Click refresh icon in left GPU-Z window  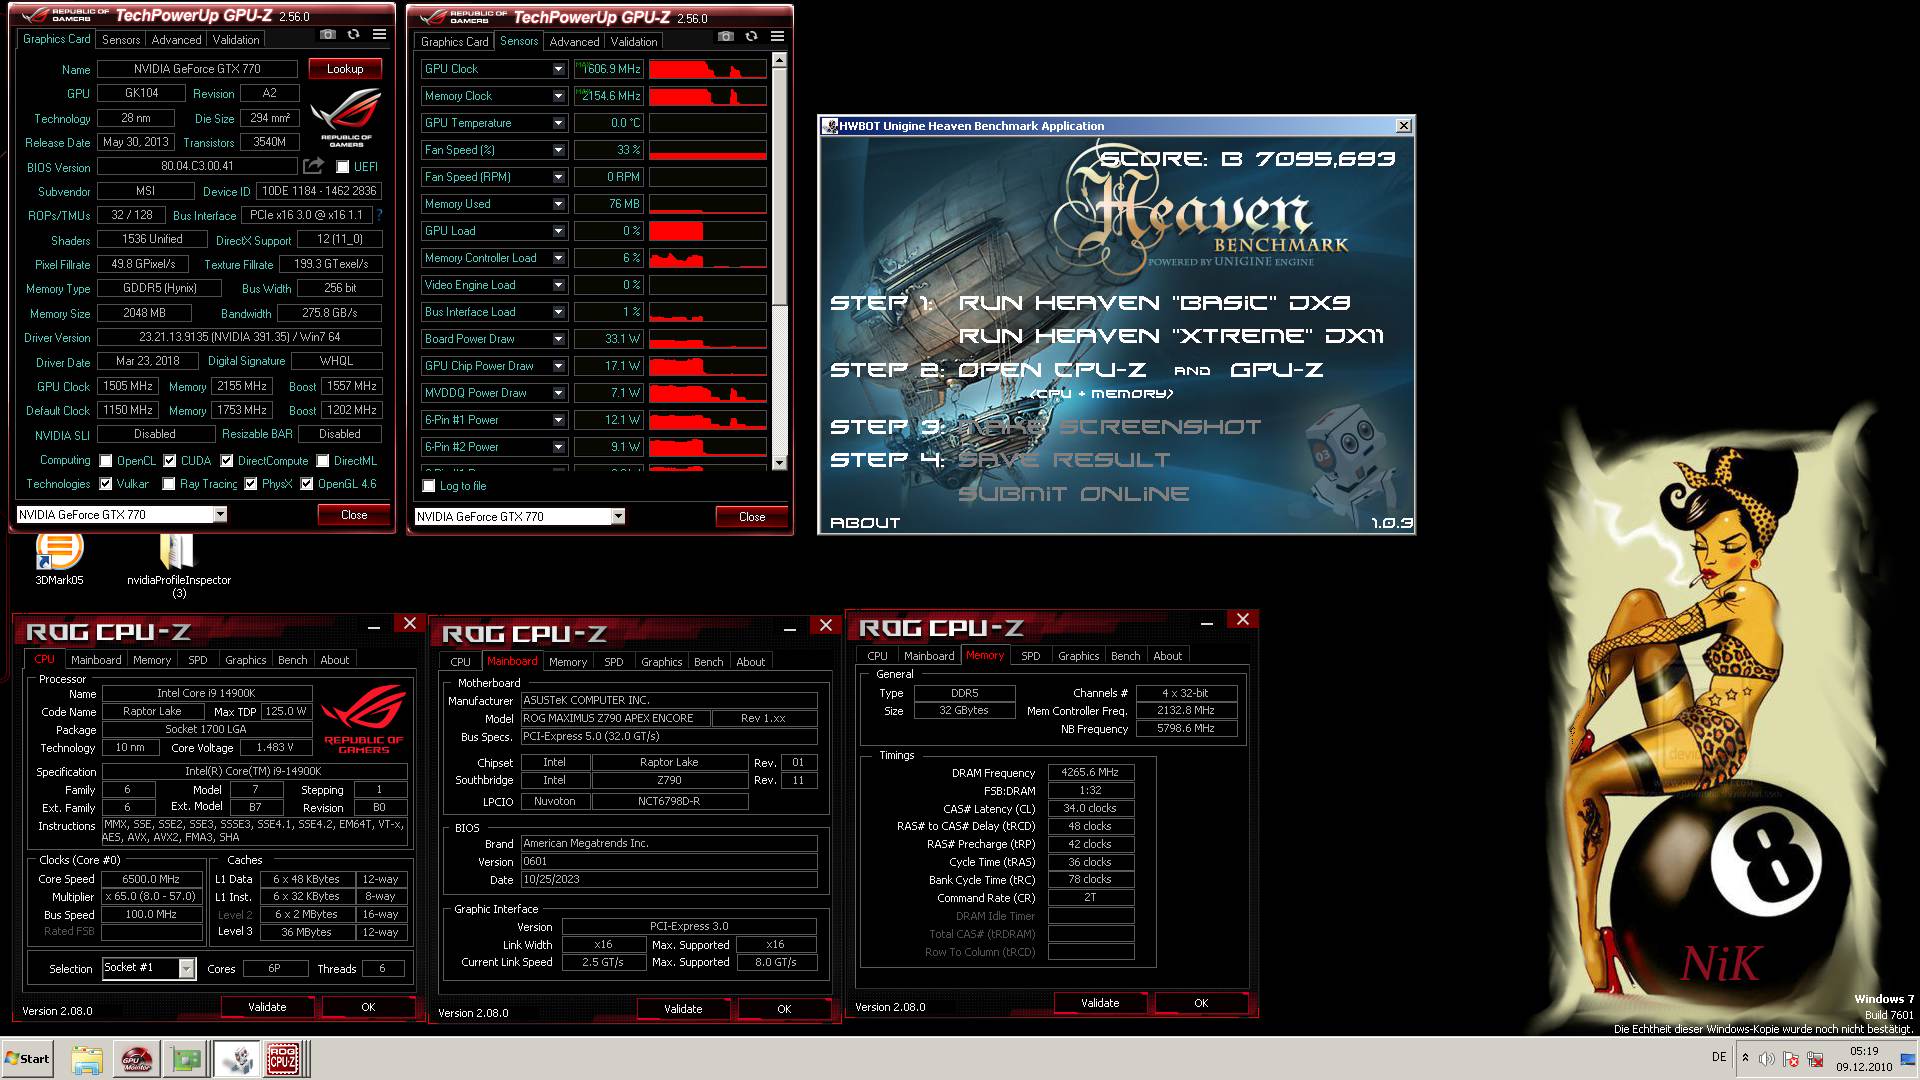pos(353,35)
